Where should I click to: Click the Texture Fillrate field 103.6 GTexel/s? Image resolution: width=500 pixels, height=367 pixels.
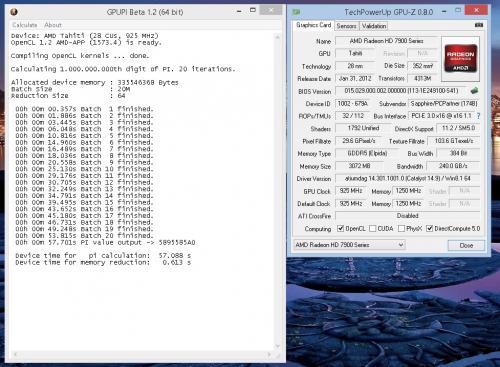coord(453,141)
